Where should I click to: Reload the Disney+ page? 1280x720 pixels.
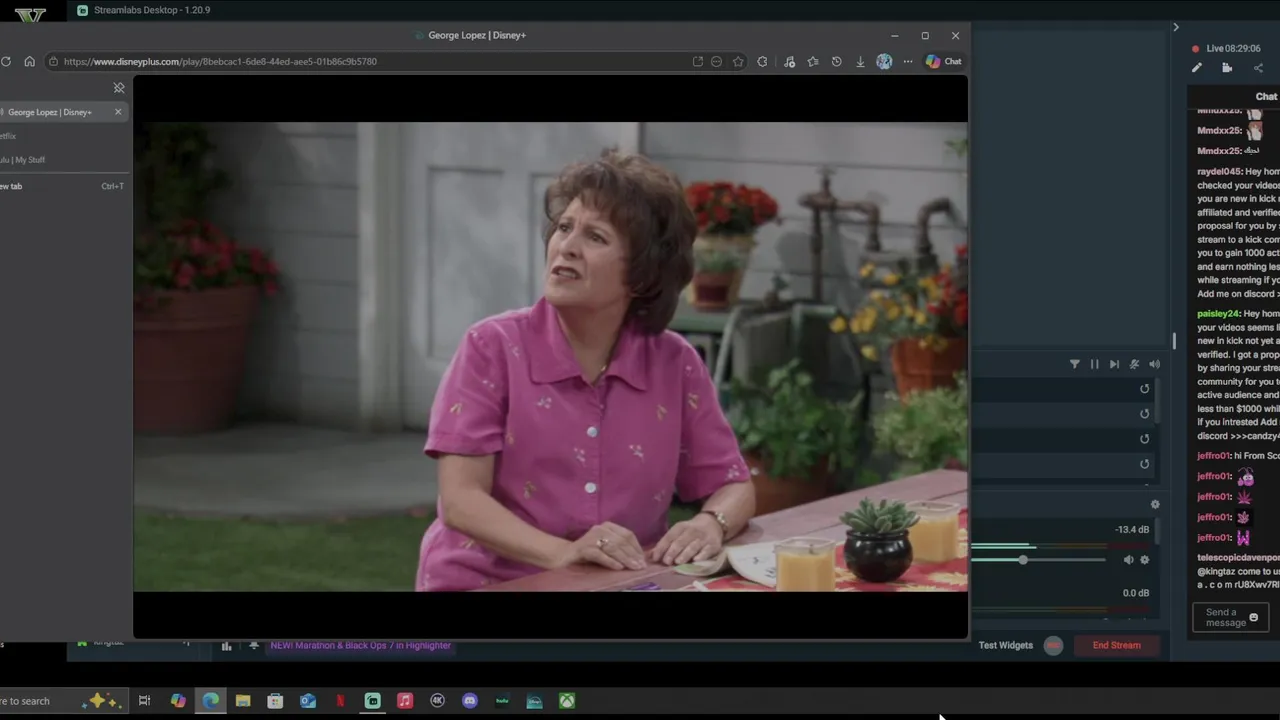(6, 61)
